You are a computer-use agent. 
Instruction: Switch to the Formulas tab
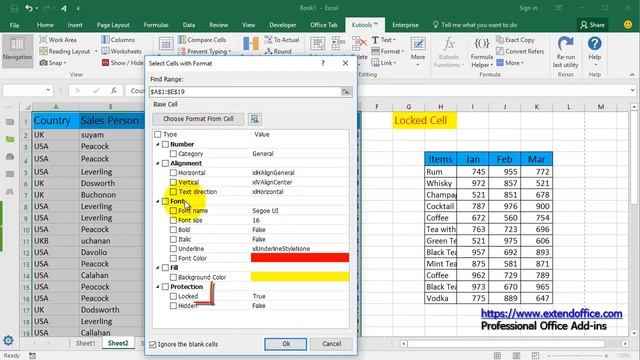[156, 25]
